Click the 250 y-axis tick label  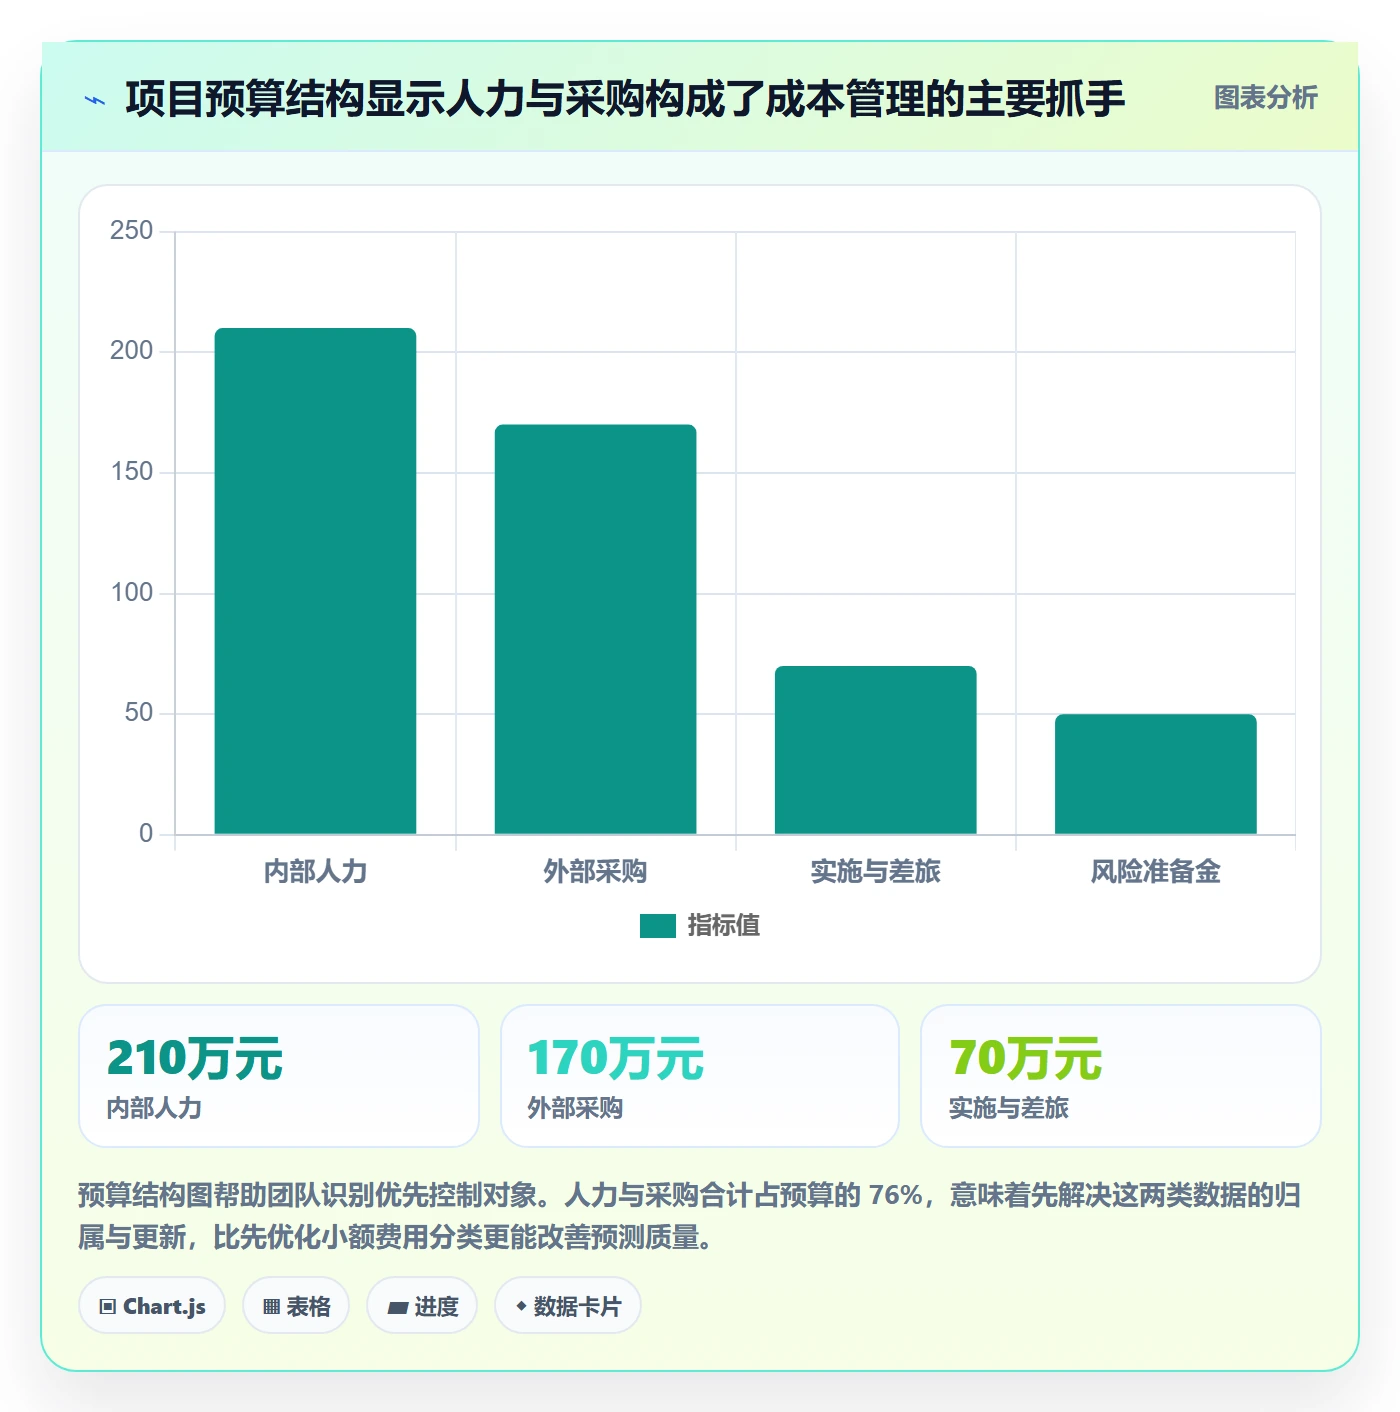[x=132, y=231]
